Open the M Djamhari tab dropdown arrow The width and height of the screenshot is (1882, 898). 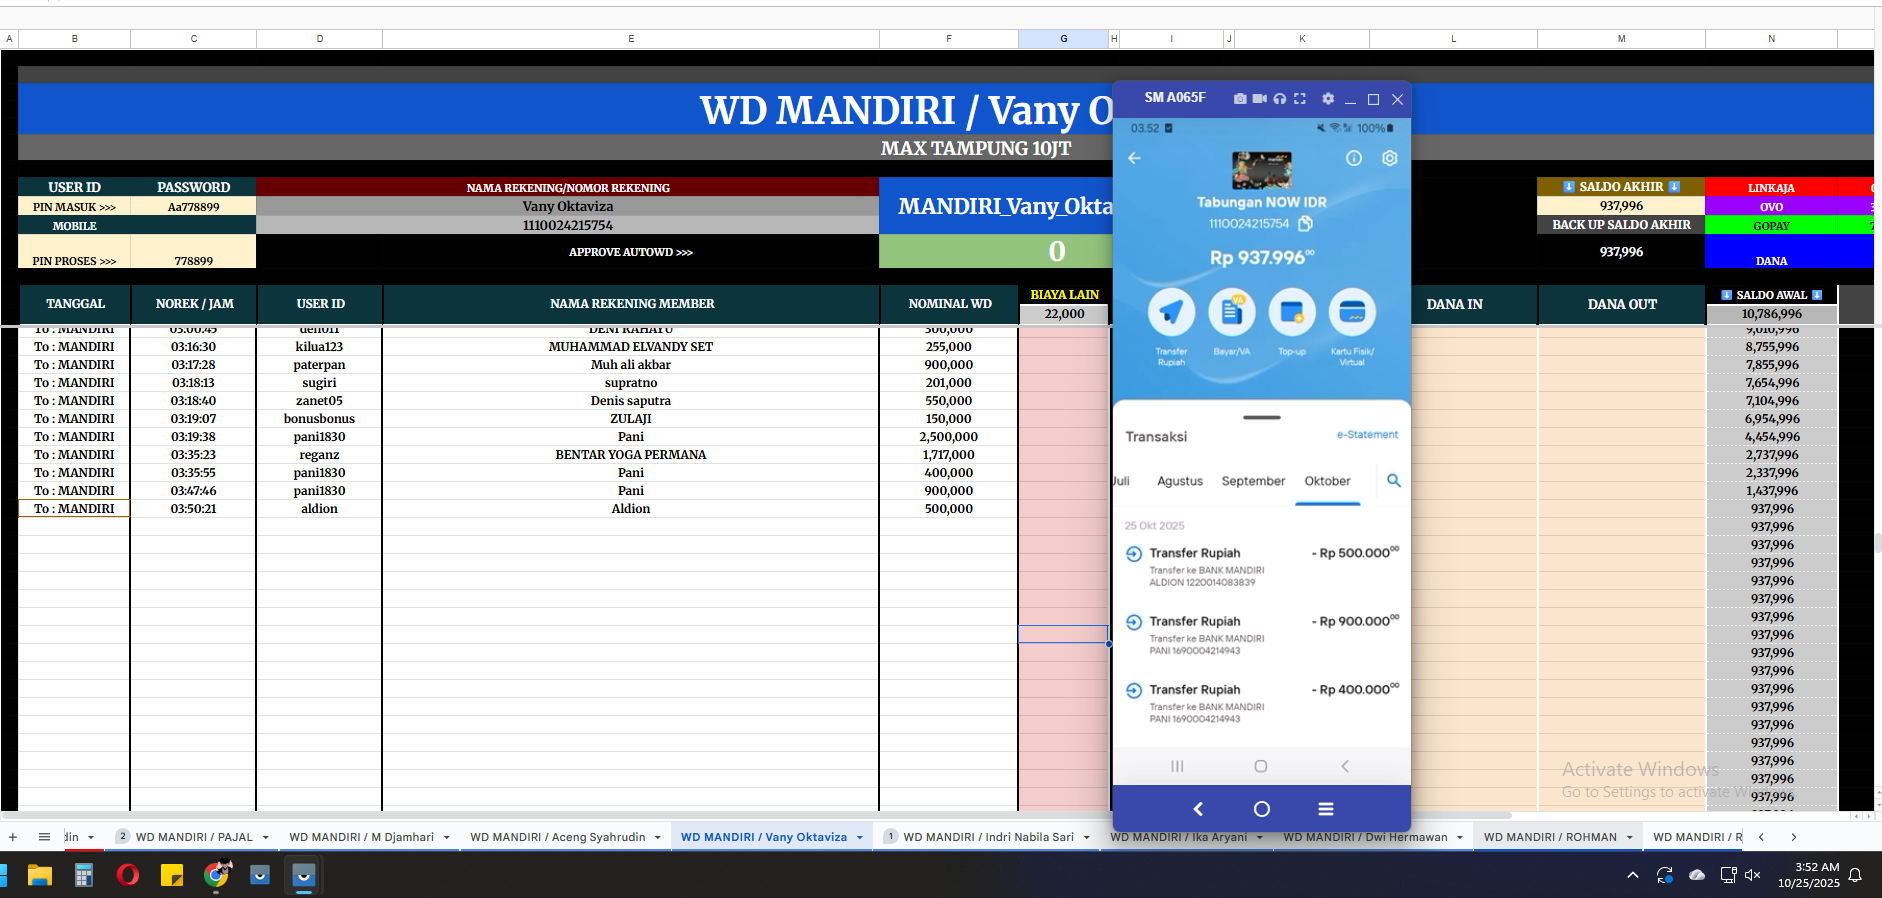[446, 838]
